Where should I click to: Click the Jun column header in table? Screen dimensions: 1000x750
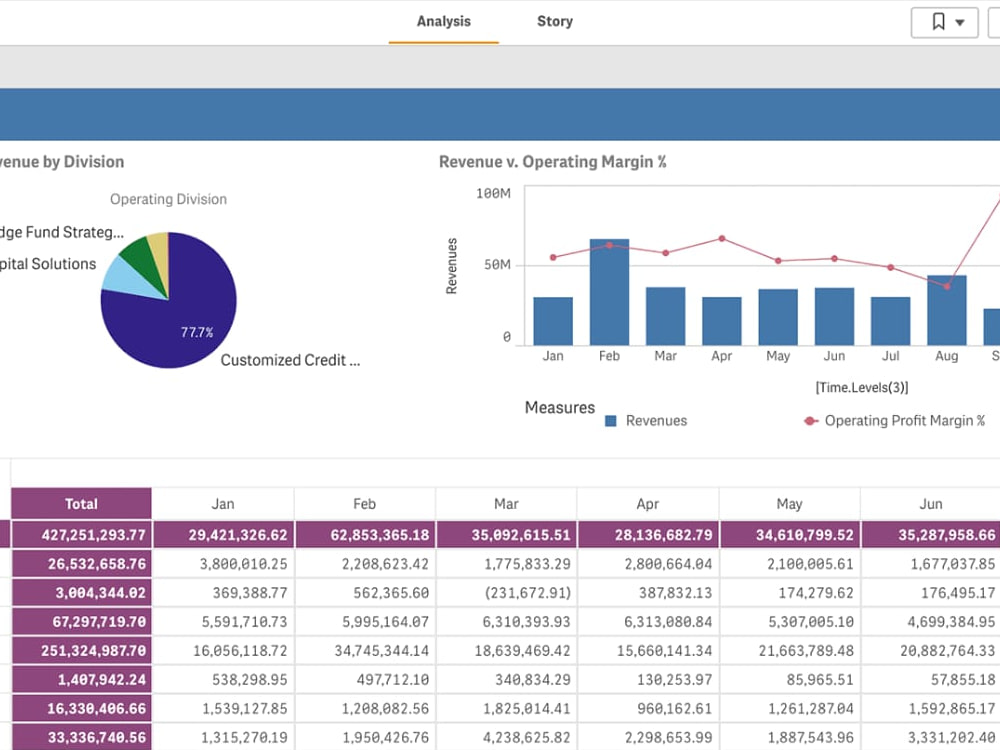[x=931, y=504]
